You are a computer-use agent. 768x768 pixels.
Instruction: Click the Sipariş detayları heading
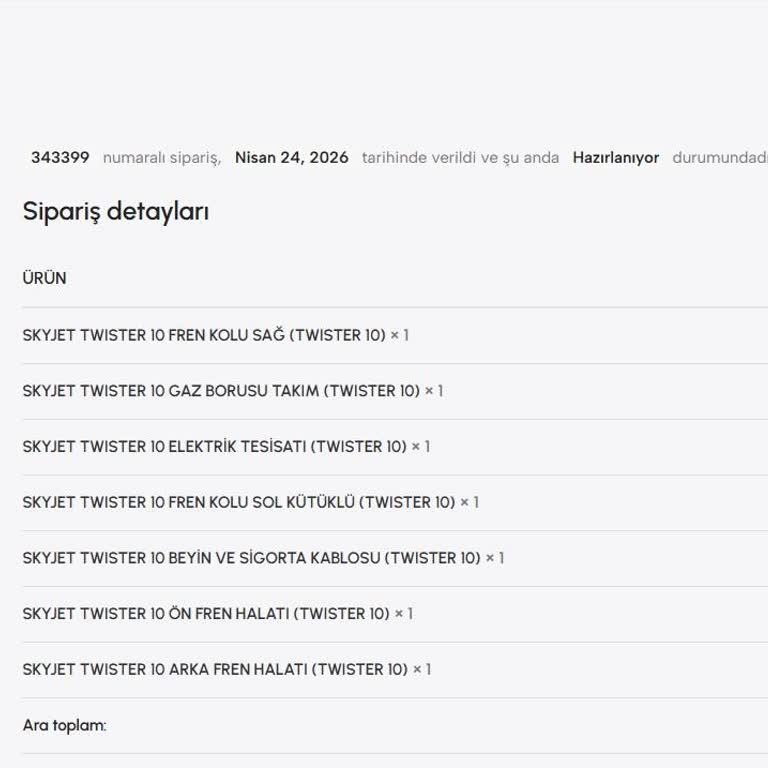[x=116, y=212]
